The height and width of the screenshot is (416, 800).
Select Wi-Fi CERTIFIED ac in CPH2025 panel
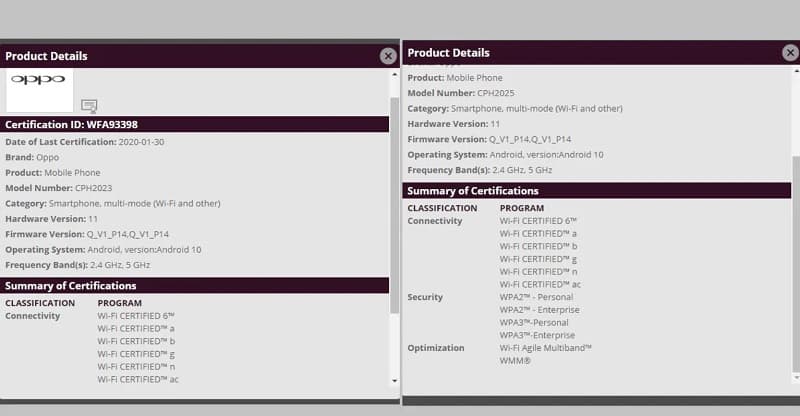click(x=540, y=284)
